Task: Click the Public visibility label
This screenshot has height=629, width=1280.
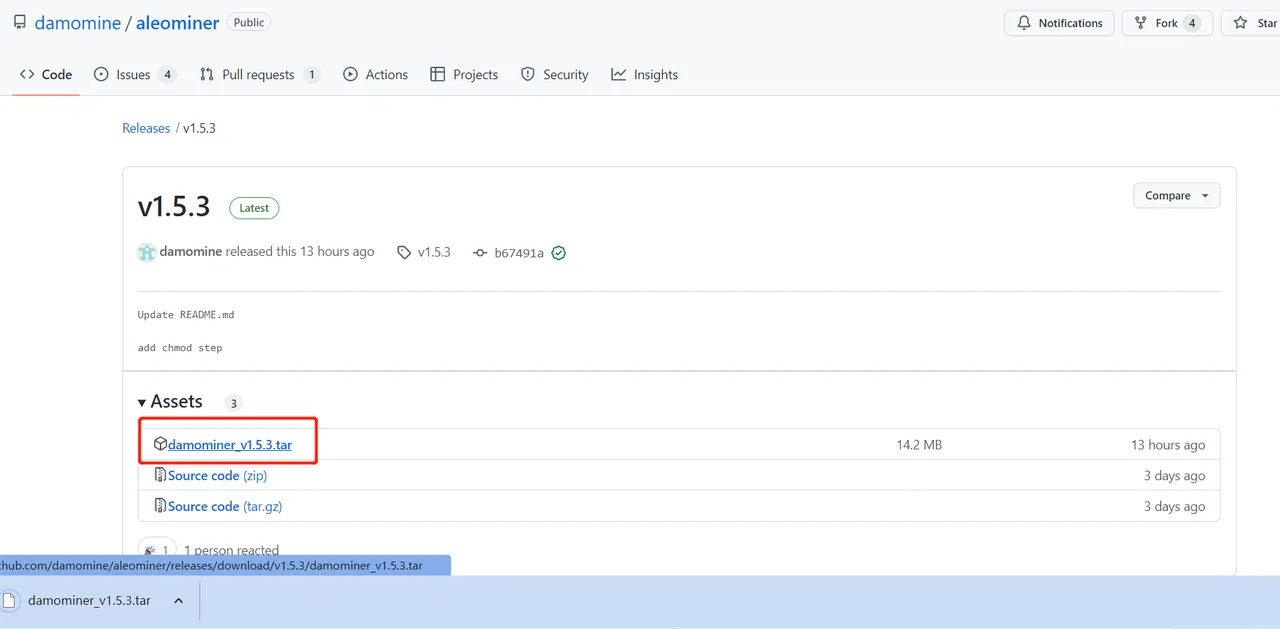Action: coord(249,21)
